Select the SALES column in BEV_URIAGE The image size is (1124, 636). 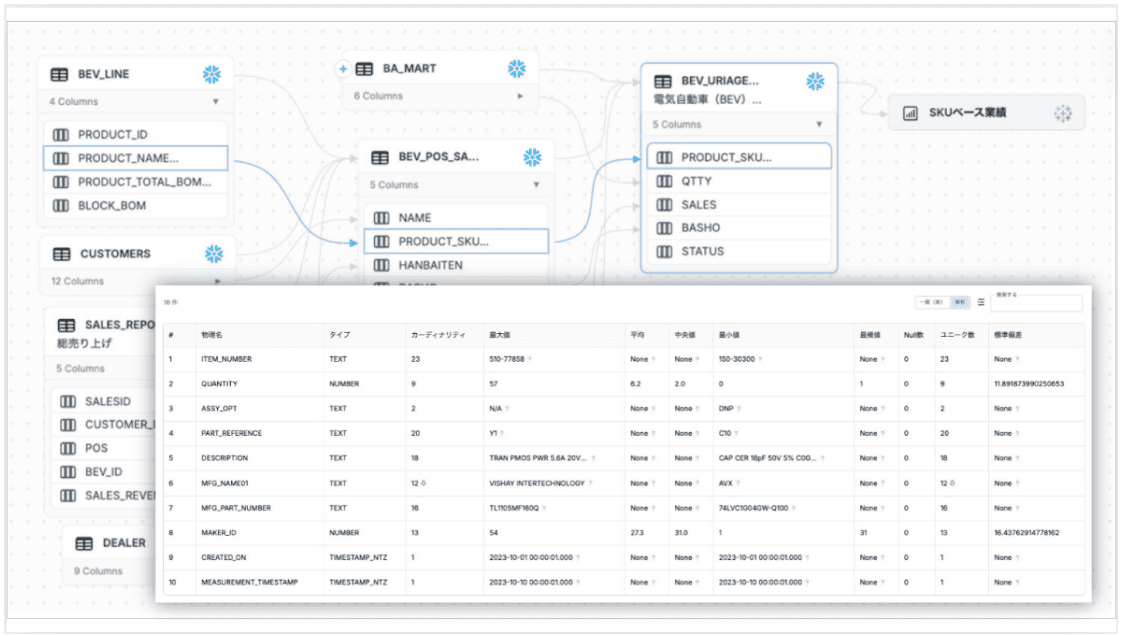point(698,204)
